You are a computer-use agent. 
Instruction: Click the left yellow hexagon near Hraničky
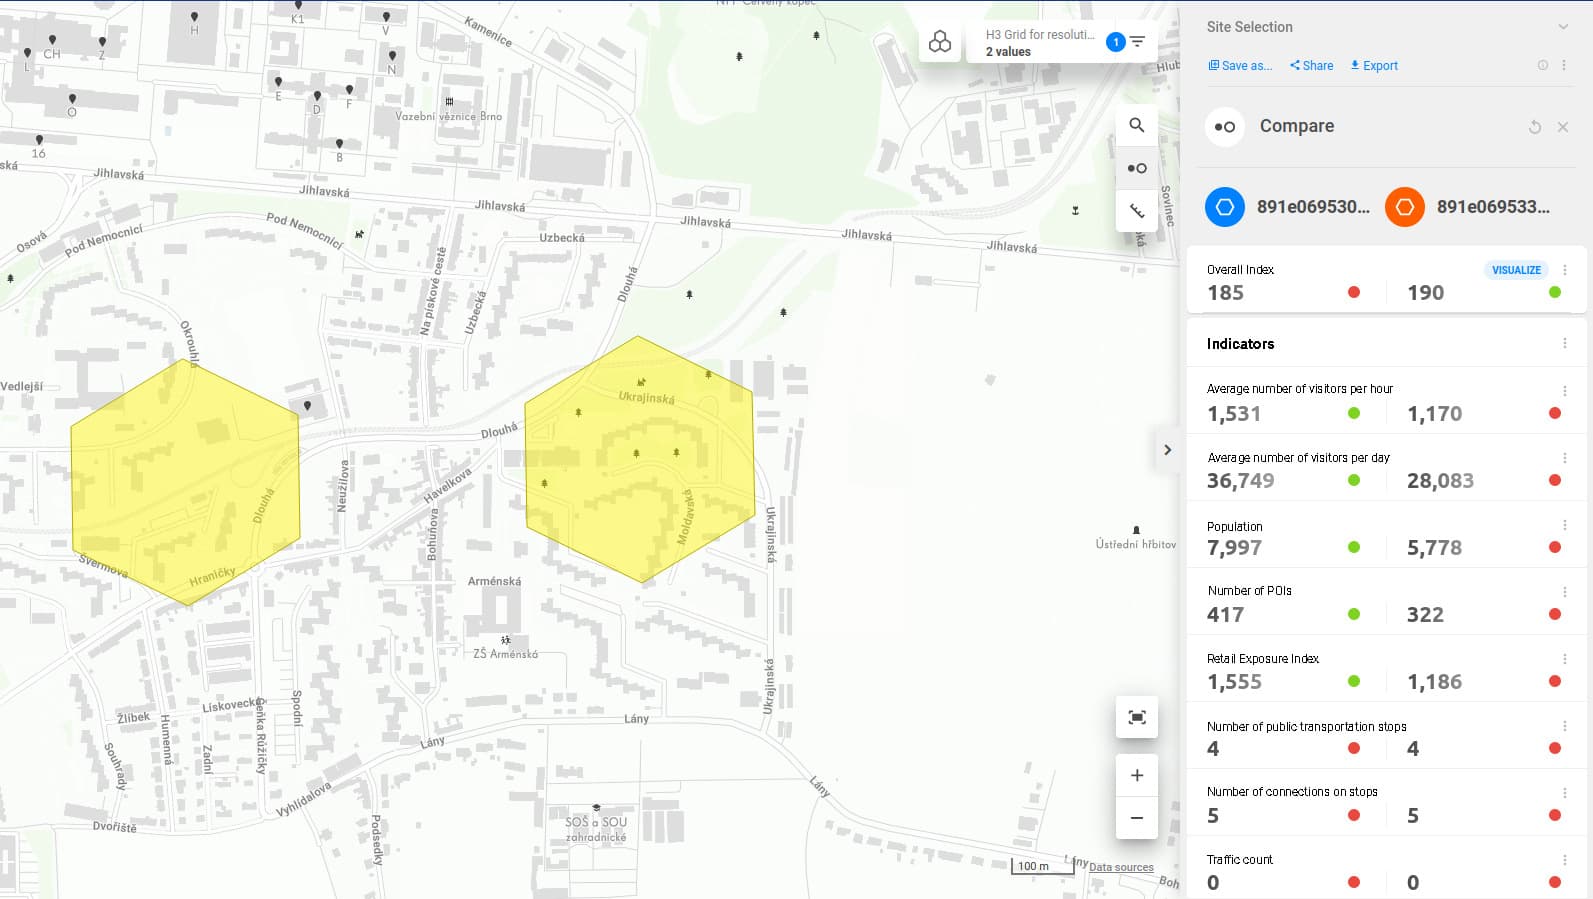(185, 482)
